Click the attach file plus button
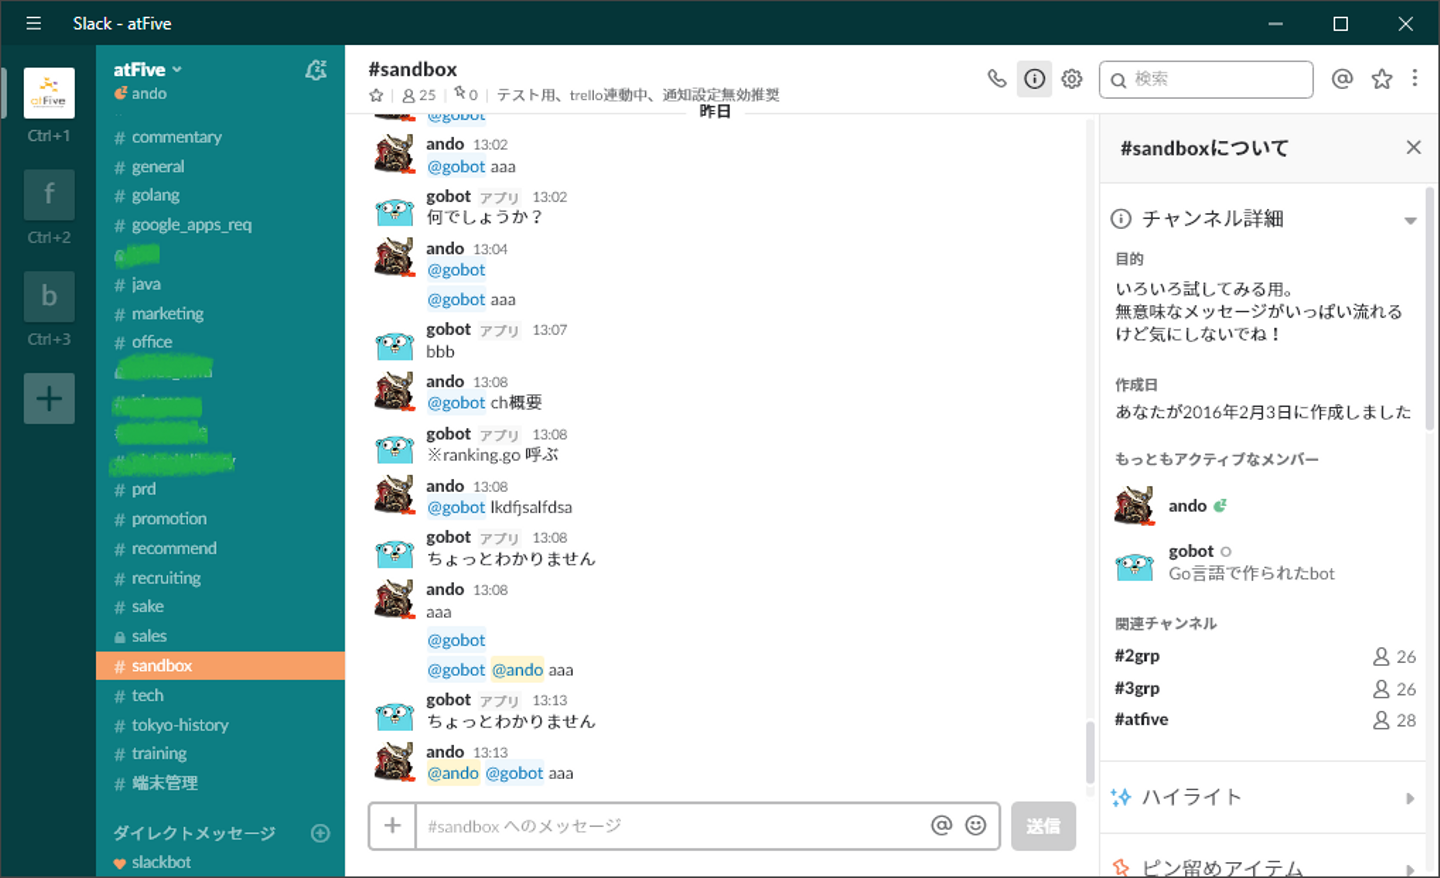Screen dimensions: 1440x878 [x=393, y=826]
